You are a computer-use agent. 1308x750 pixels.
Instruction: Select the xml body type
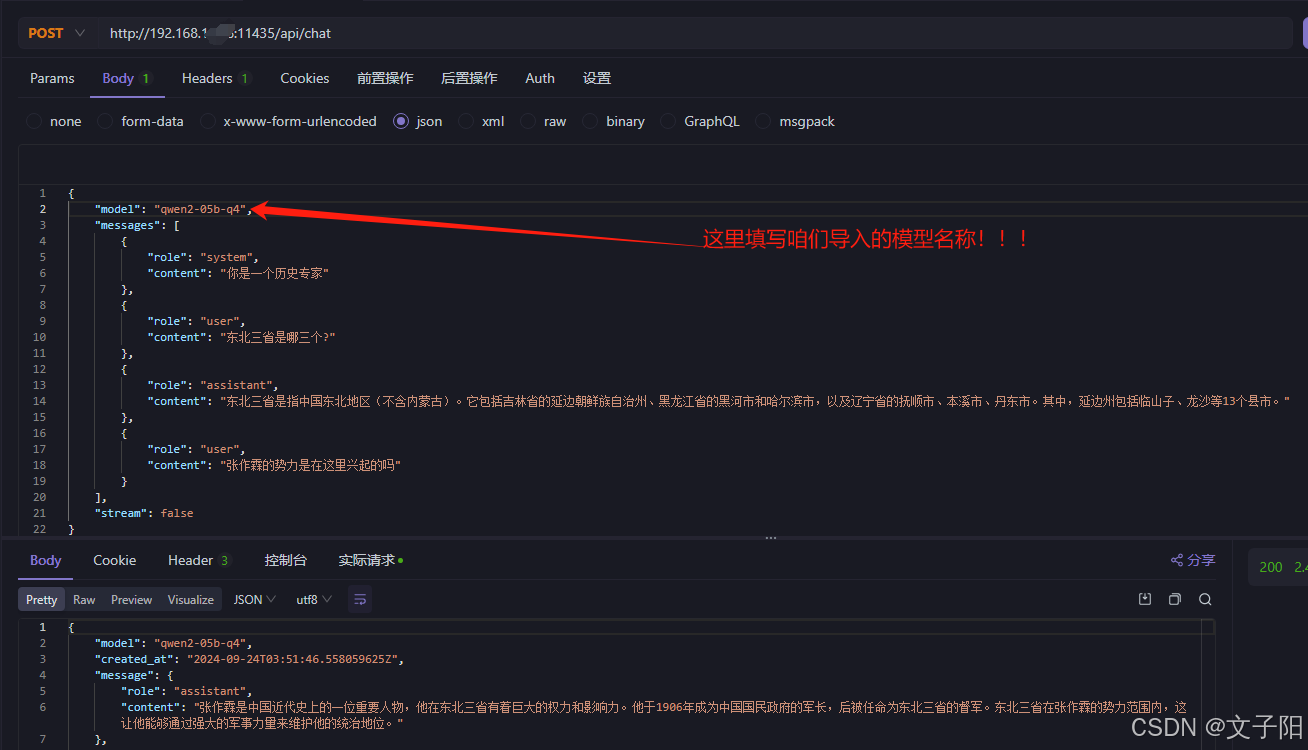tap(481, 121)
